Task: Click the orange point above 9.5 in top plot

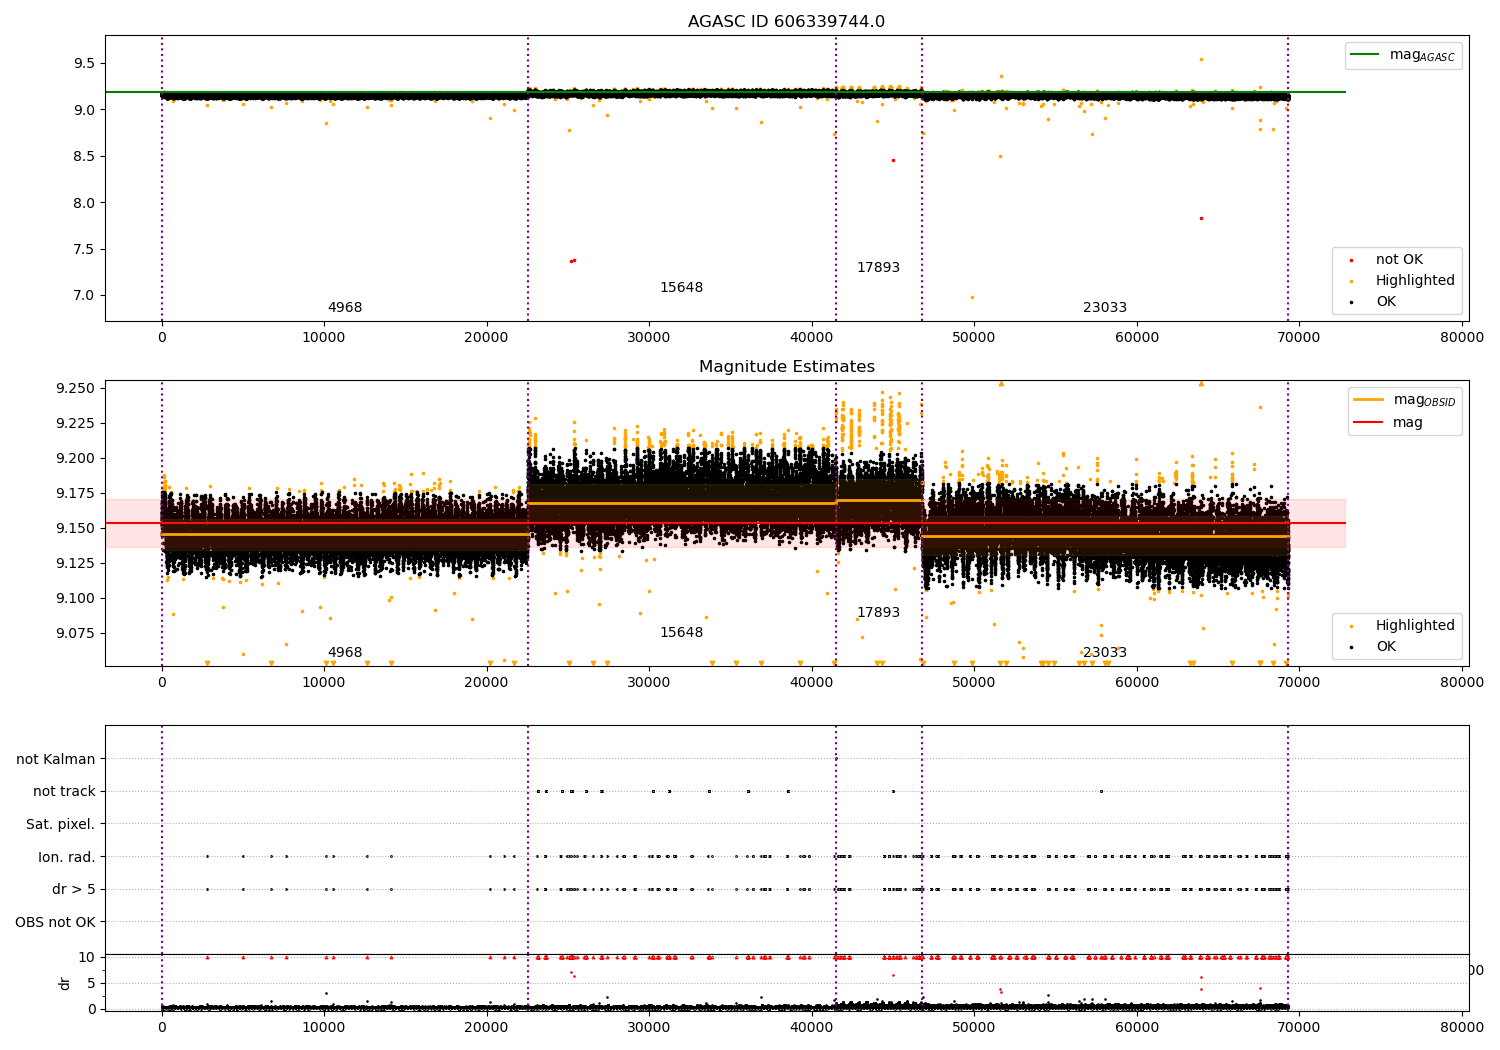Action: (x=1201, y=59)
